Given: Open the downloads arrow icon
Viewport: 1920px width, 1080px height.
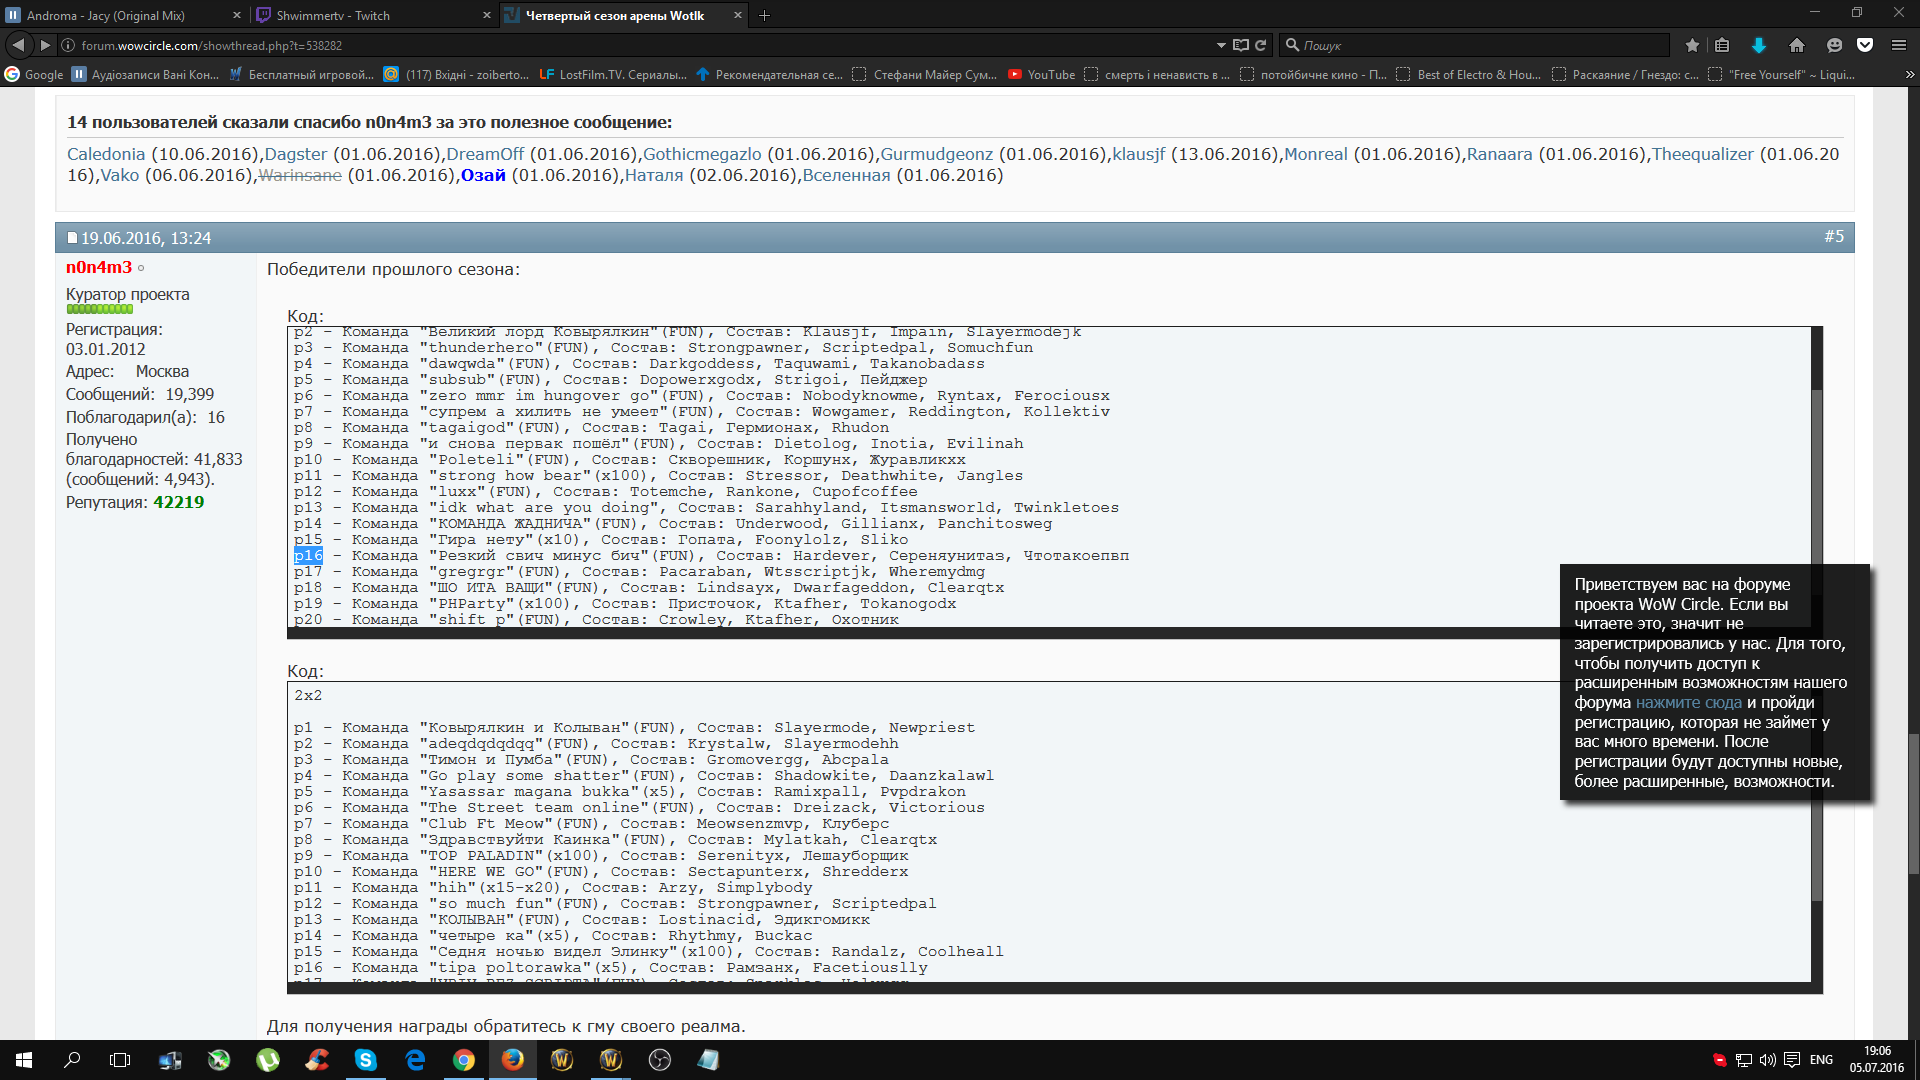Looking at the screenshot, I should pyautogui.click(x=1759, y=45).
